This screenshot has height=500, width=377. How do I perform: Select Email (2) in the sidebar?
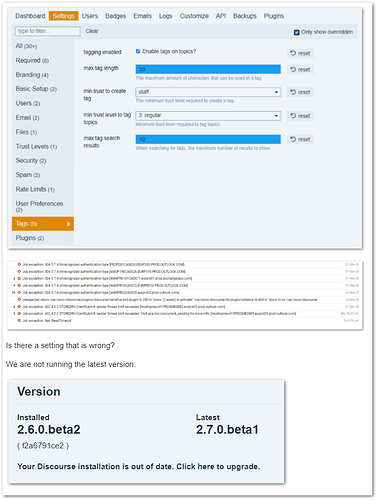[x=27, y=118]
